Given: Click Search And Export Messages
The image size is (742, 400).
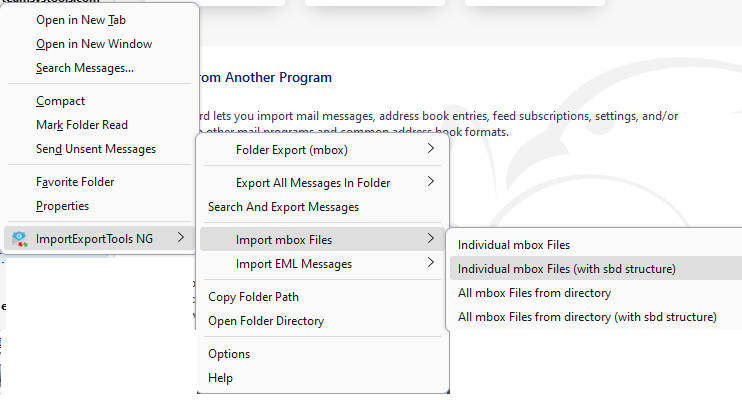Looking at the screenshot, I should coord(283,207).
